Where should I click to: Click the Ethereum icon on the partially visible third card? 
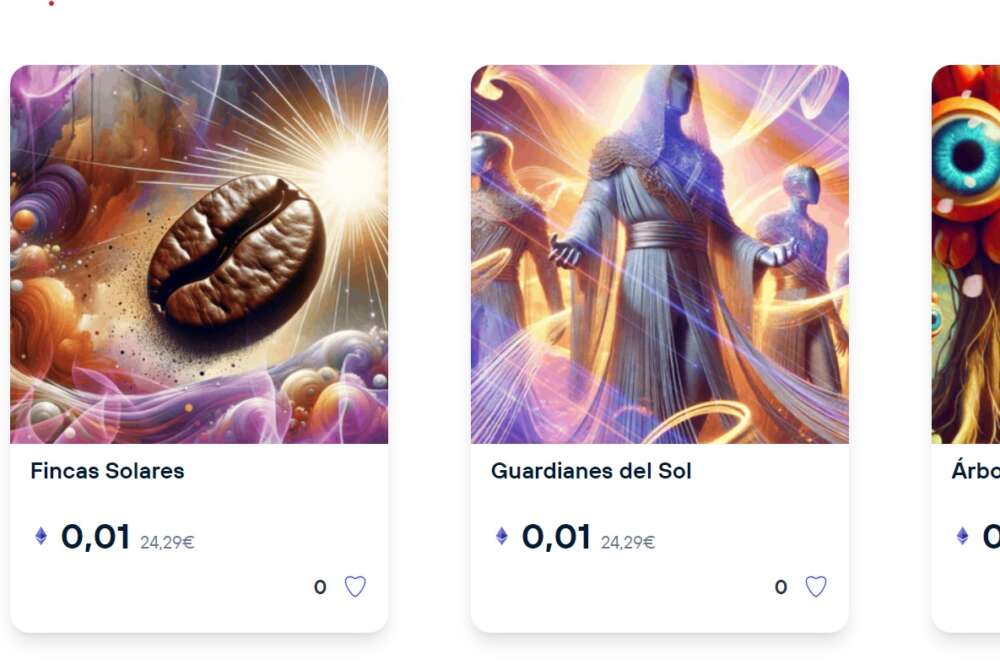[x=962, y=536]
